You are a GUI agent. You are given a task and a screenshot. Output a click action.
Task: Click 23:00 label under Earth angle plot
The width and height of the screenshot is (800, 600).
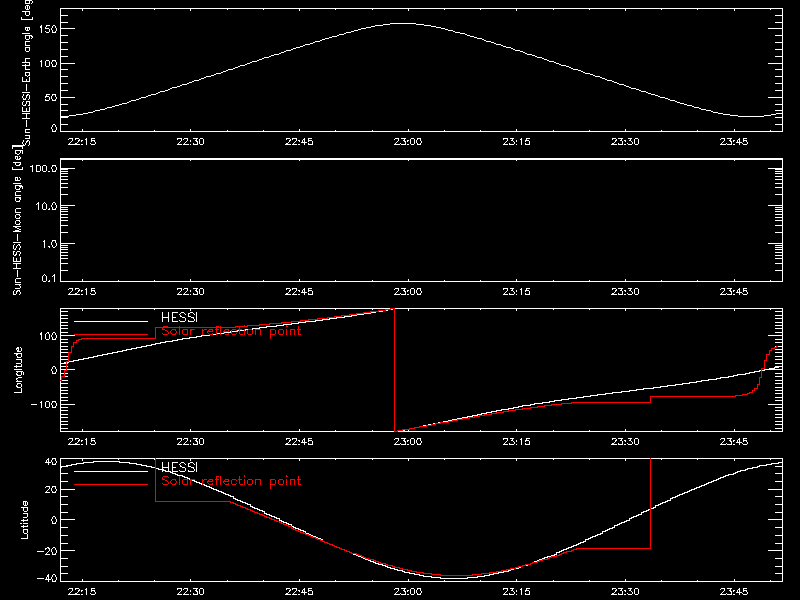[408, 141]
